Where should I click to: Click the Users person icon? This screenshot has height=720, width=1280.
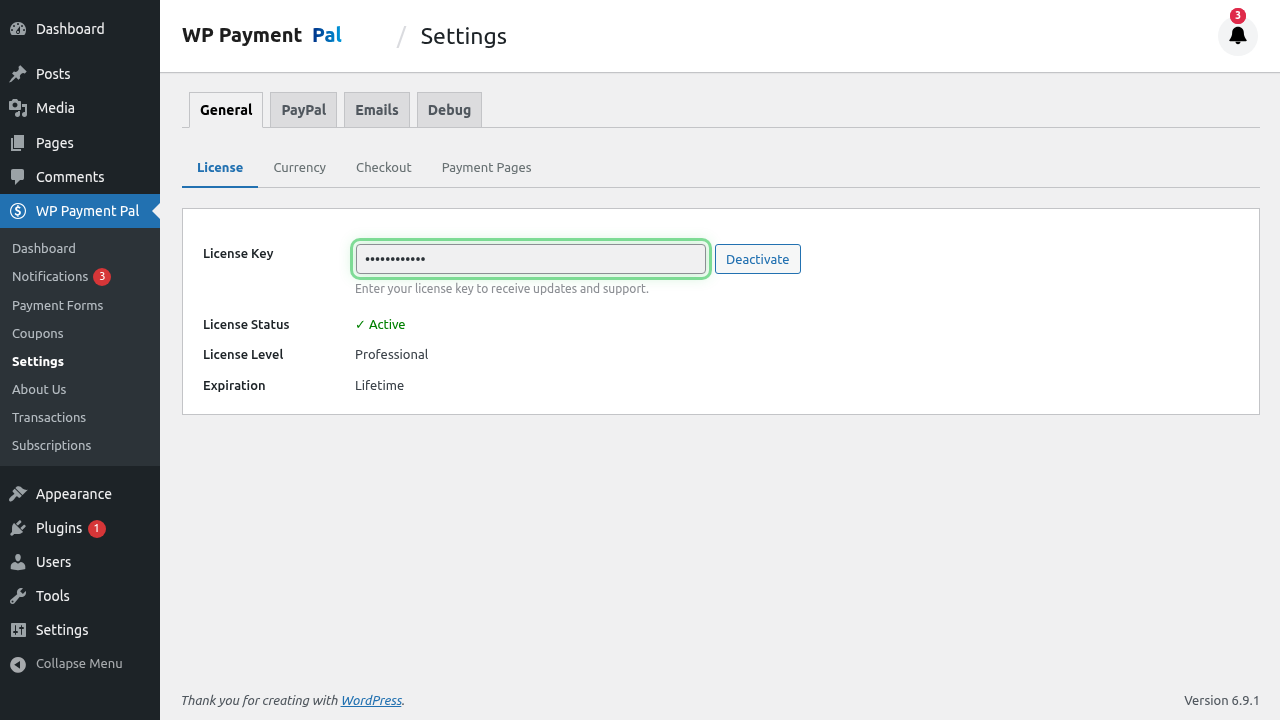(x=18, y=562)
